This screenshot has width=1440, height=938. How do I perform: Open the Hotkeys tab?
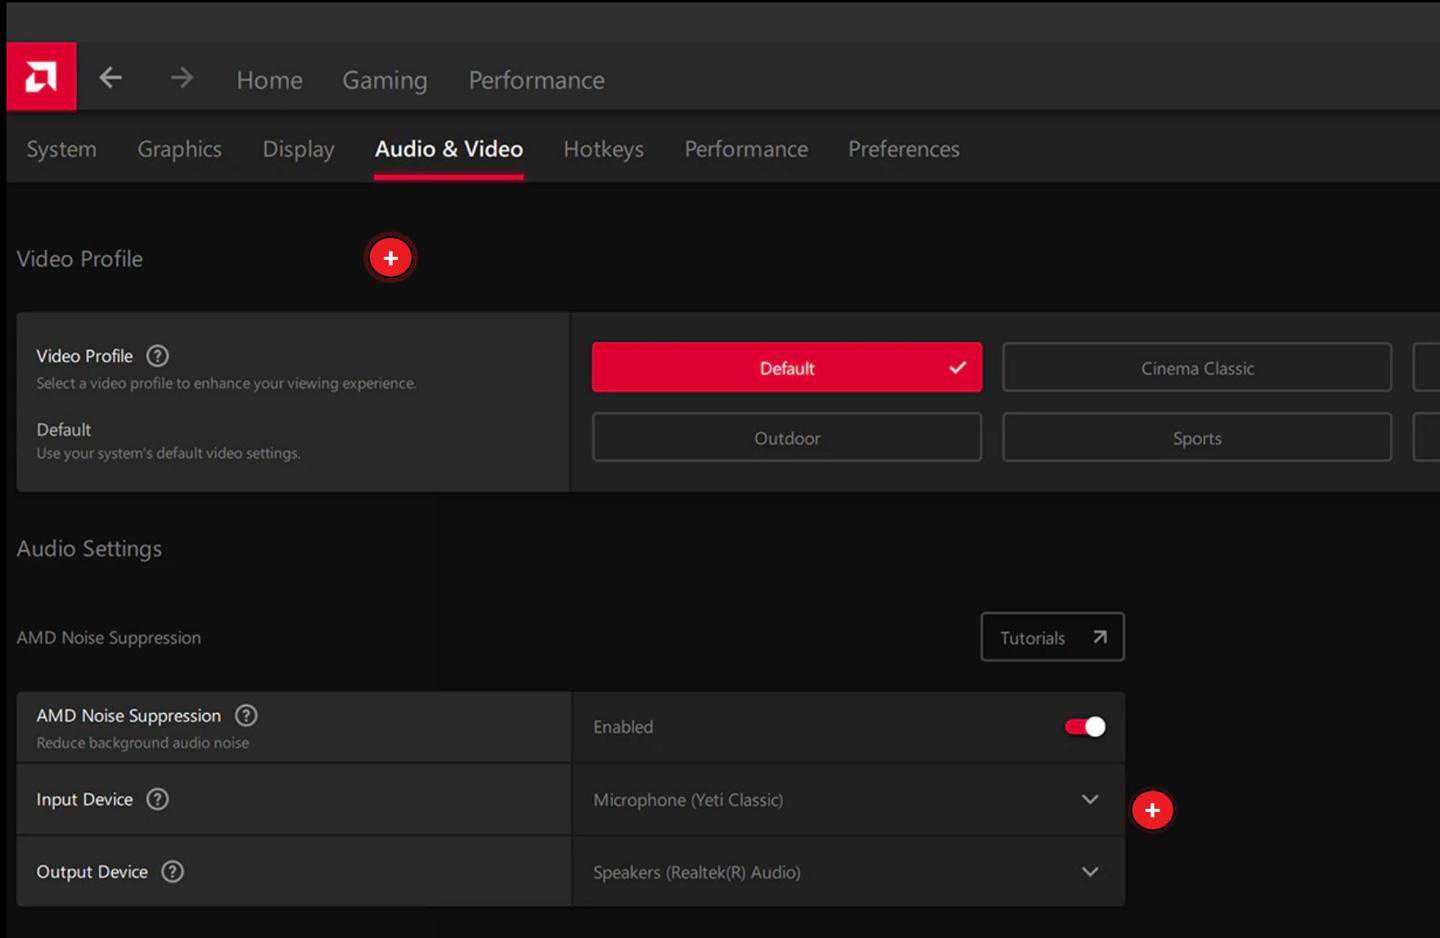(x=603, y=149)
